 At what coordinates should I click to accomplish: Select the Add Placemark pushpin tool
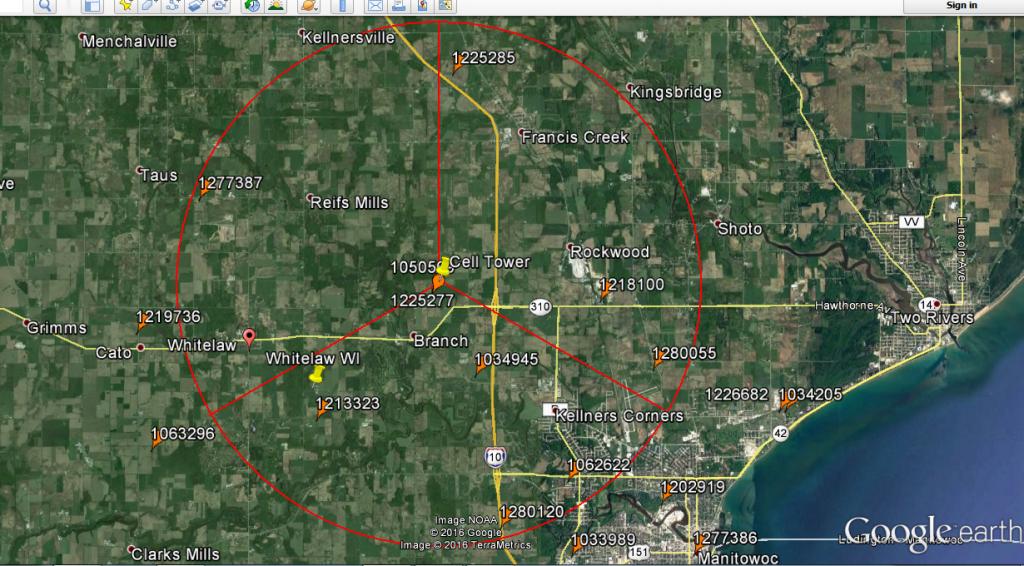[x=125, y=5]
